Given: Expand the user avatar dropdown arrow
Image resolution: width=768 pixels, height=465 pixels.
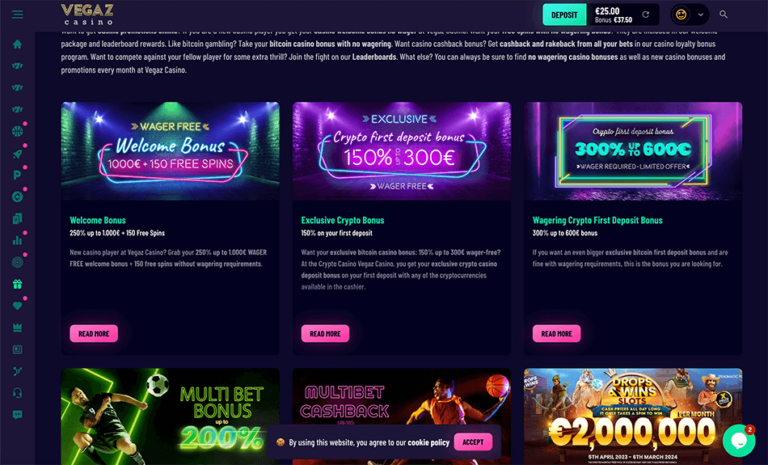Looking at the screenshot, I should click(701, 15).
